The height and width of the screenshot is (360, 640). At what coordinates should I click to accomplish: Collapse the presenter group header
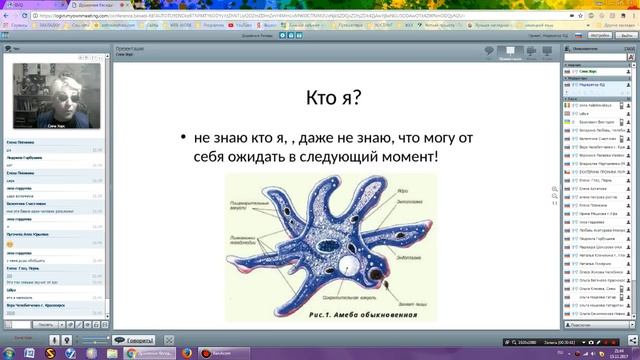click(x=597, y=65)
